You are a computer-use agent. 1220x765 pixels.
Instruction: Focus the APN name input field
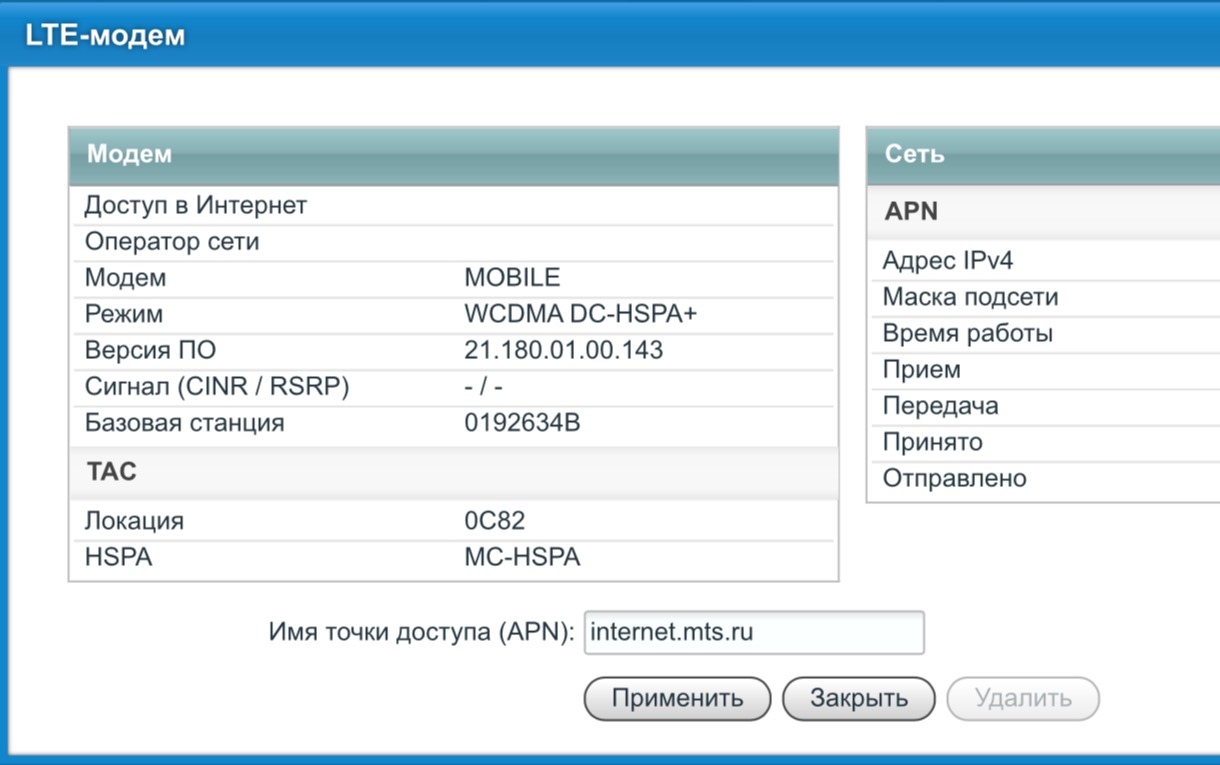[x=754, y=633]
